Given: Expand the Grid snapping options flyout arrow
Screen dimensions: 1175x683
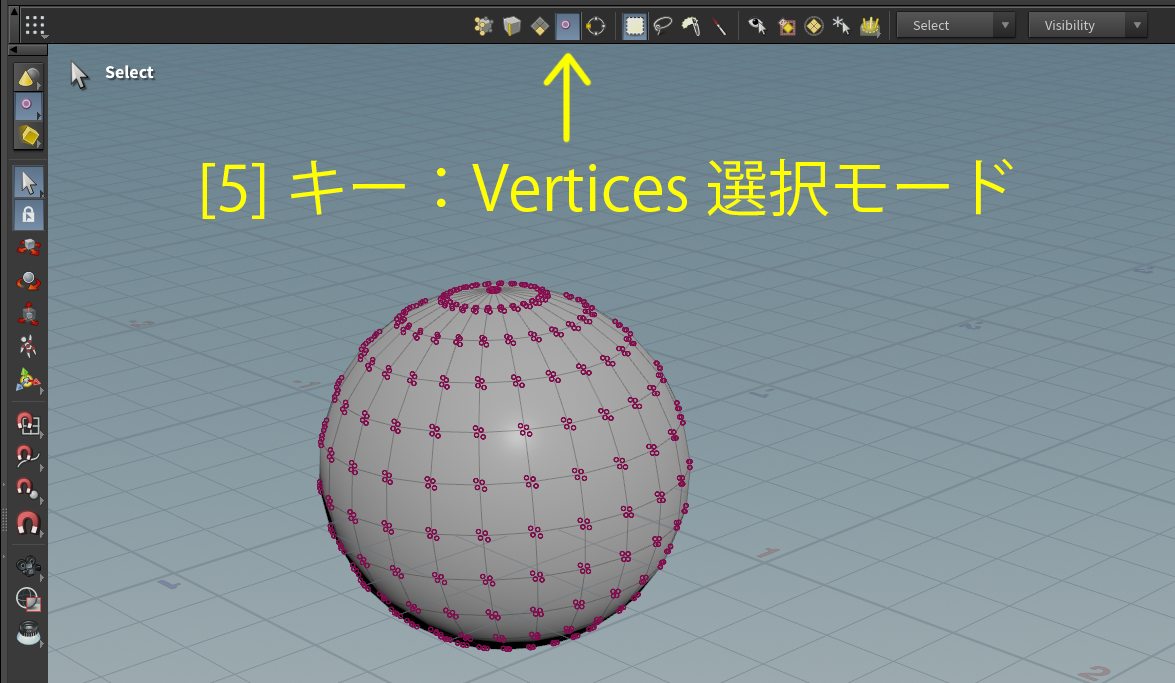Looking at the screenshot, I should click(x=41, y=435).
